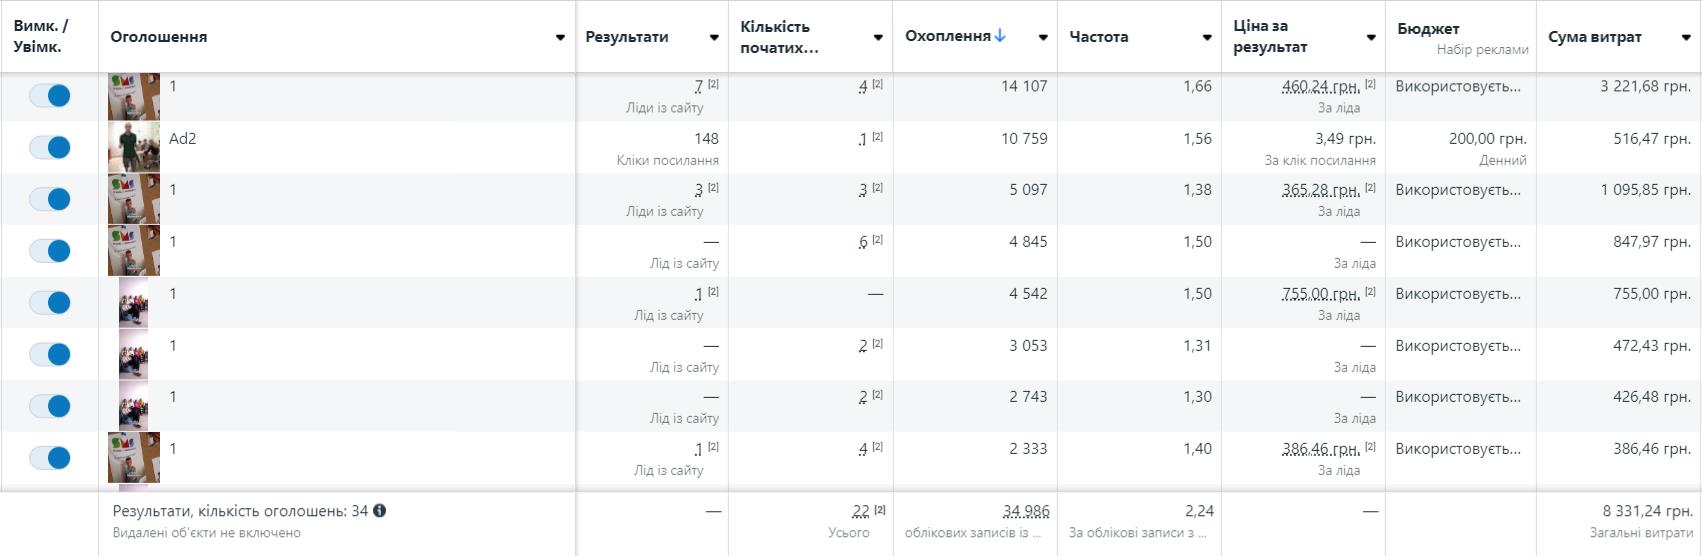Click the total reach value 34 986

point(1026,511)
